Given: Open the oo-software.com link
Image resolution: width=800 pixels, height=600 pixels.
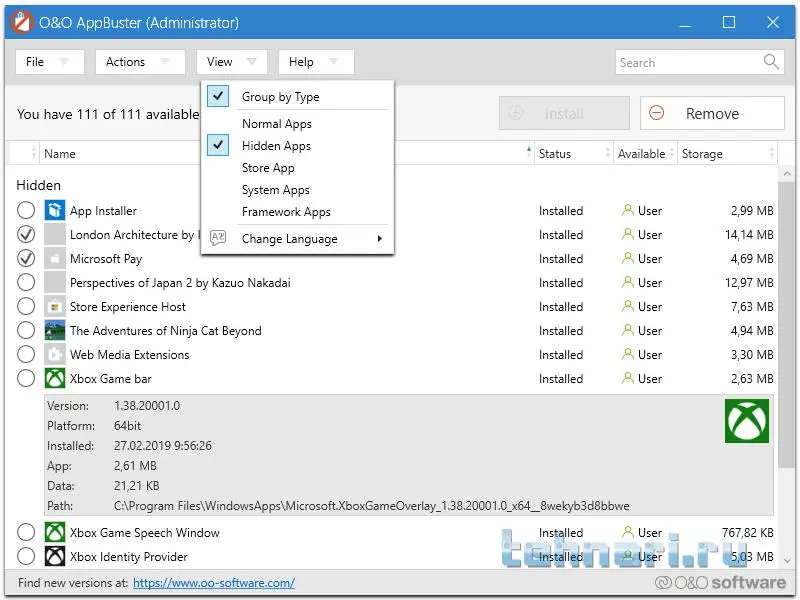Looking at the screenshot, I should coord(214,583).
